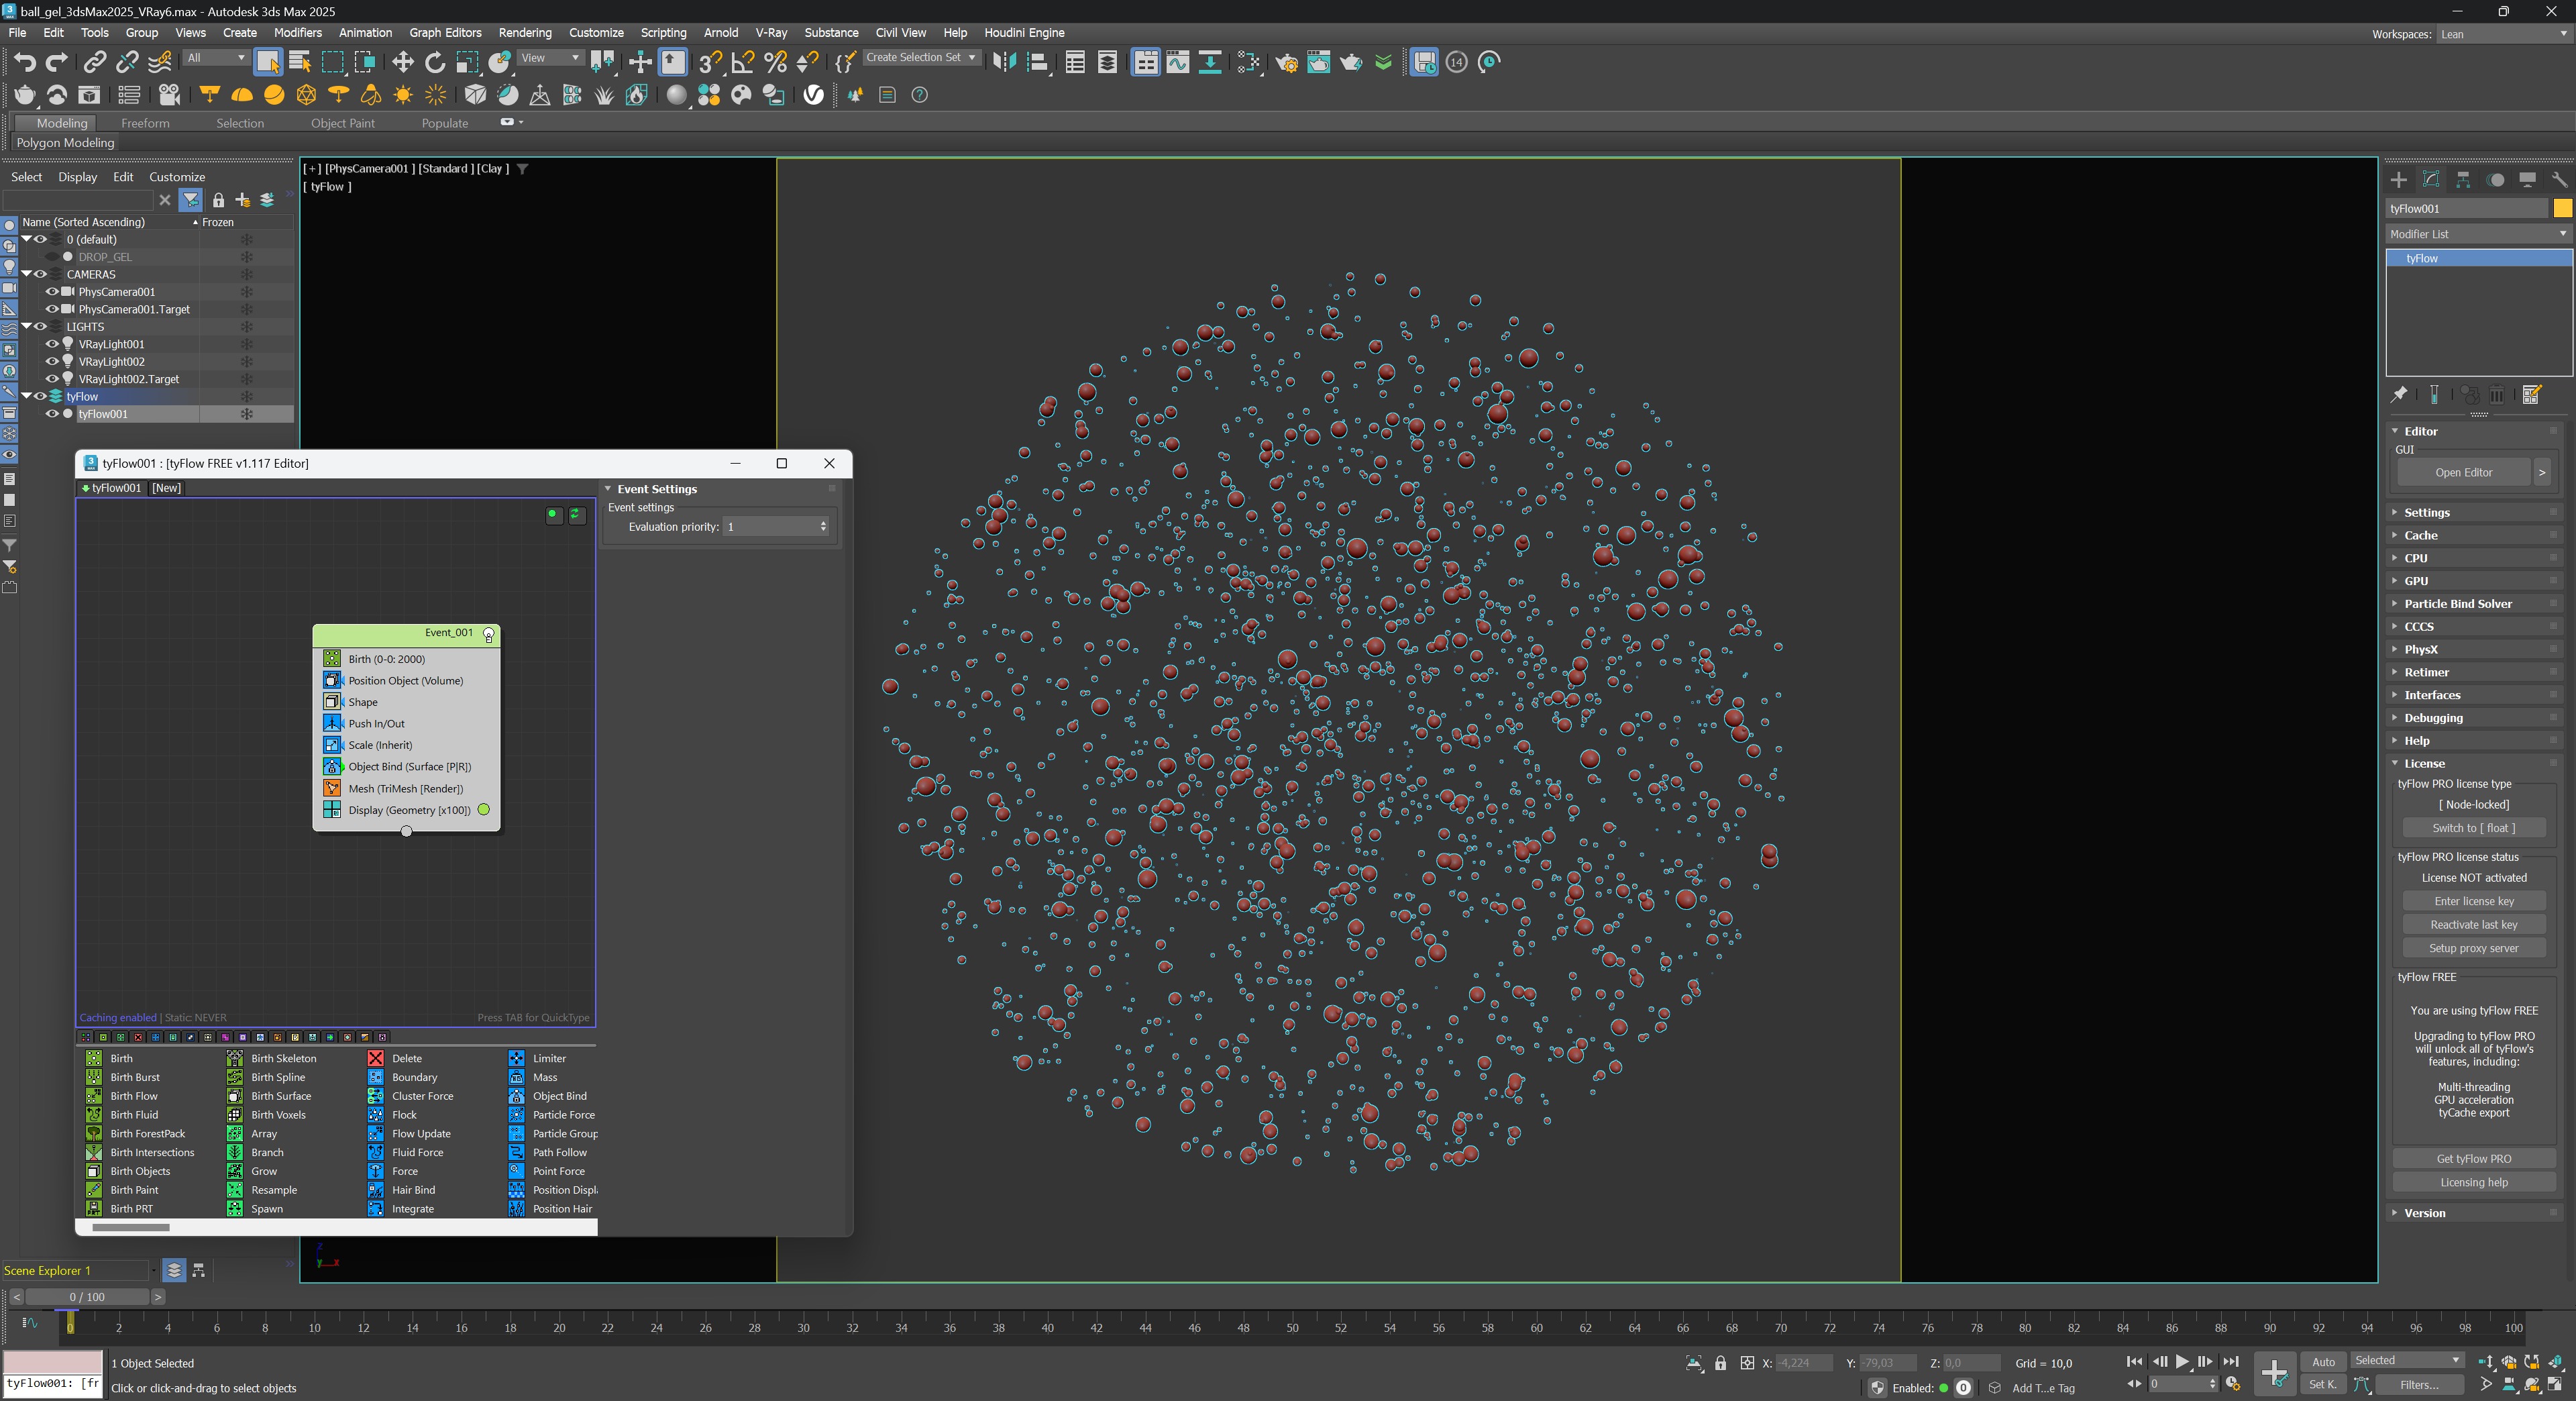Viewport: 2576px width, 1401px height.
Task: Open the Rendering menu
Action: click(x=524, y=33)
